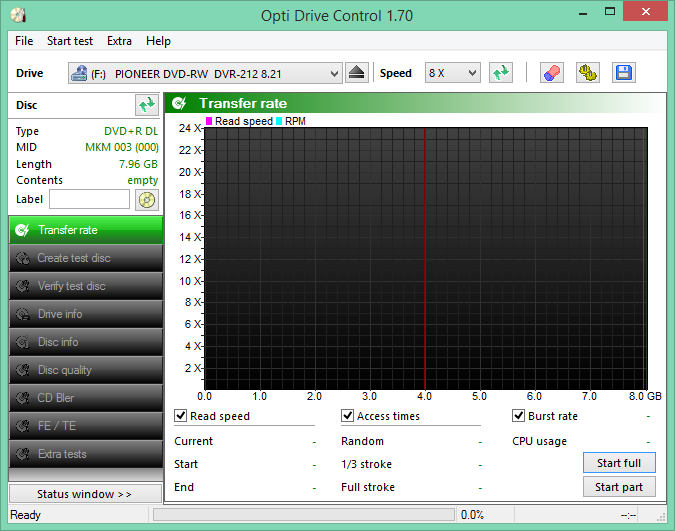Screen dimensions: 675x531
Task: Click the Start full button
Action: 619,463
